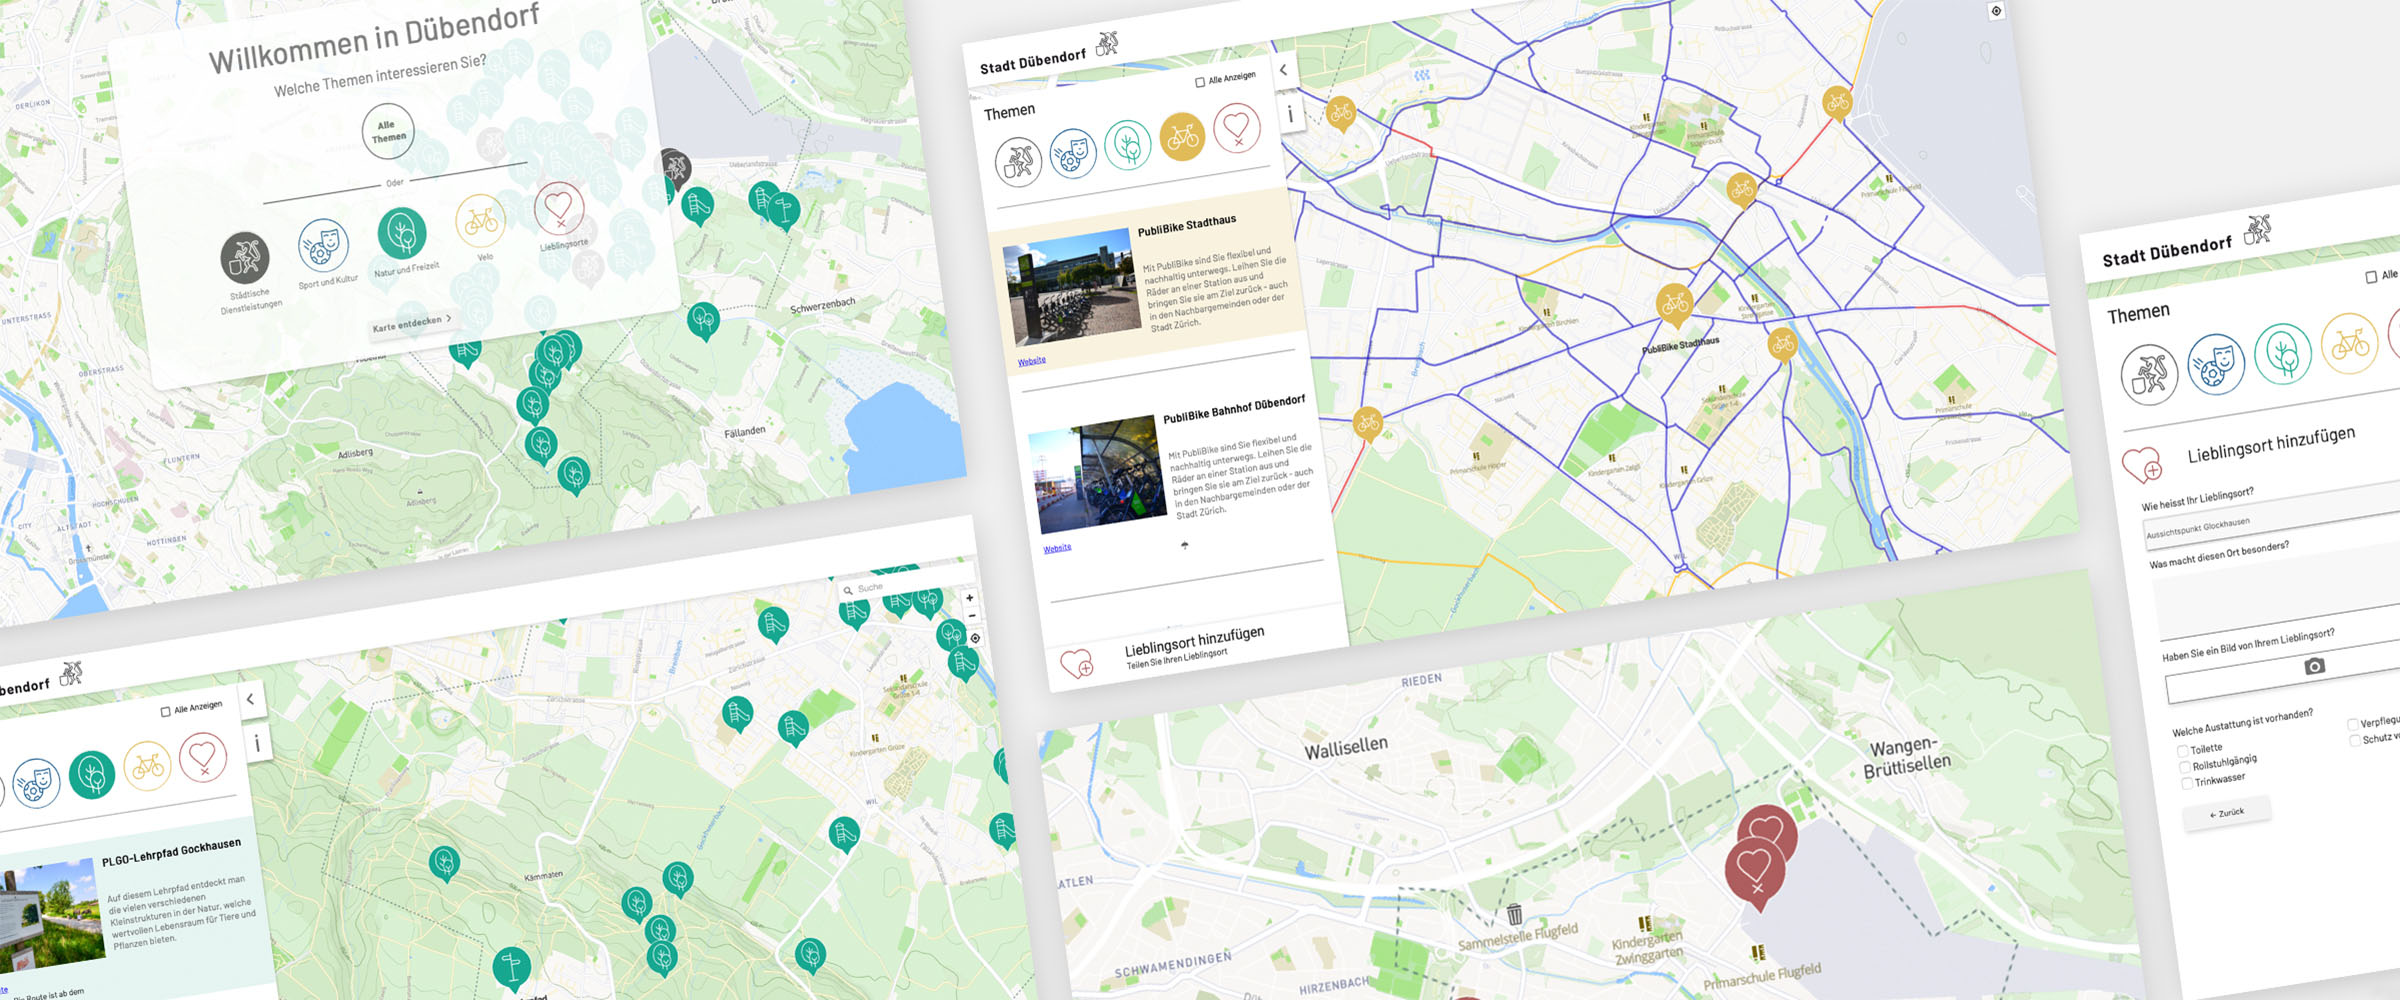Click the Alle Themen circle button

388,132
